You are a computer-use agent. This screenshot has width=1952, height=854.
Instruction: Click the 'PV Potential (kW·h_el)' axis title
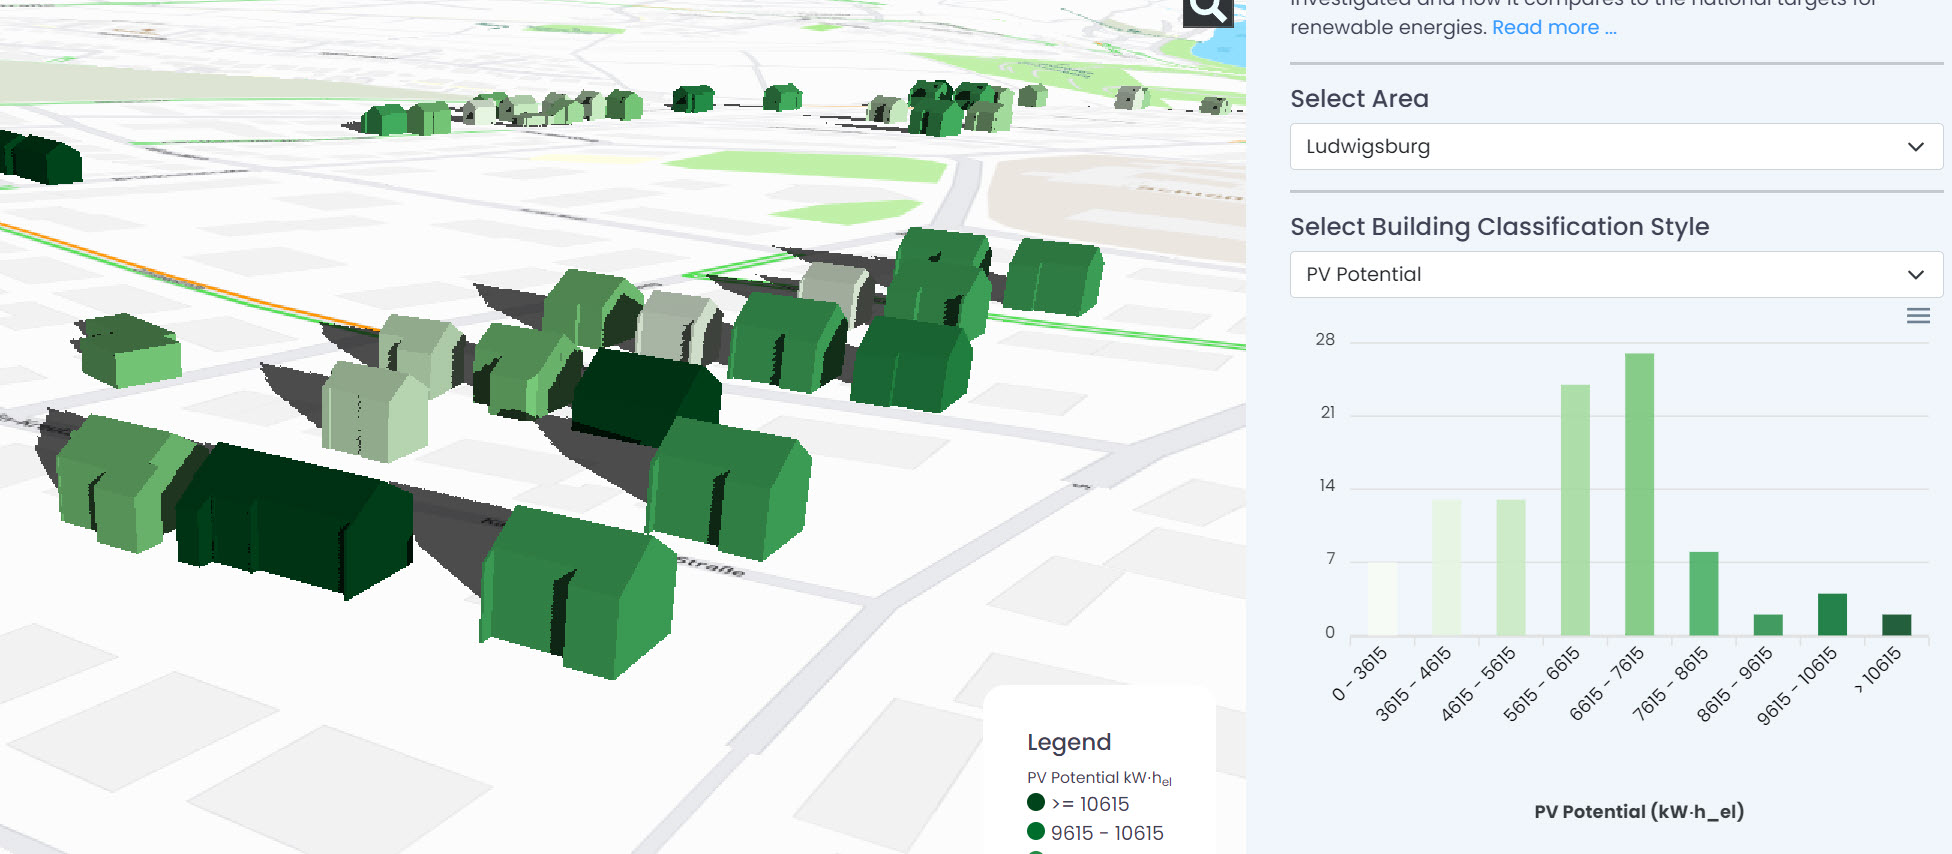(x=1639, y=811)
